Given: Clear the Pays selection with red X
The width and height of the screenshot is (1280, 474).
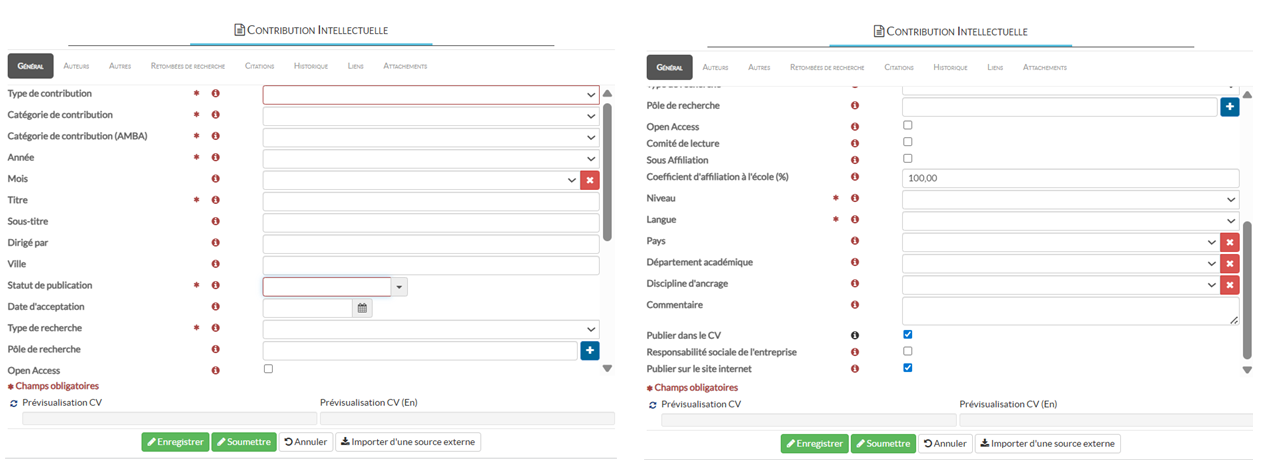Looking at the screenshot, I should point(1230,242).
